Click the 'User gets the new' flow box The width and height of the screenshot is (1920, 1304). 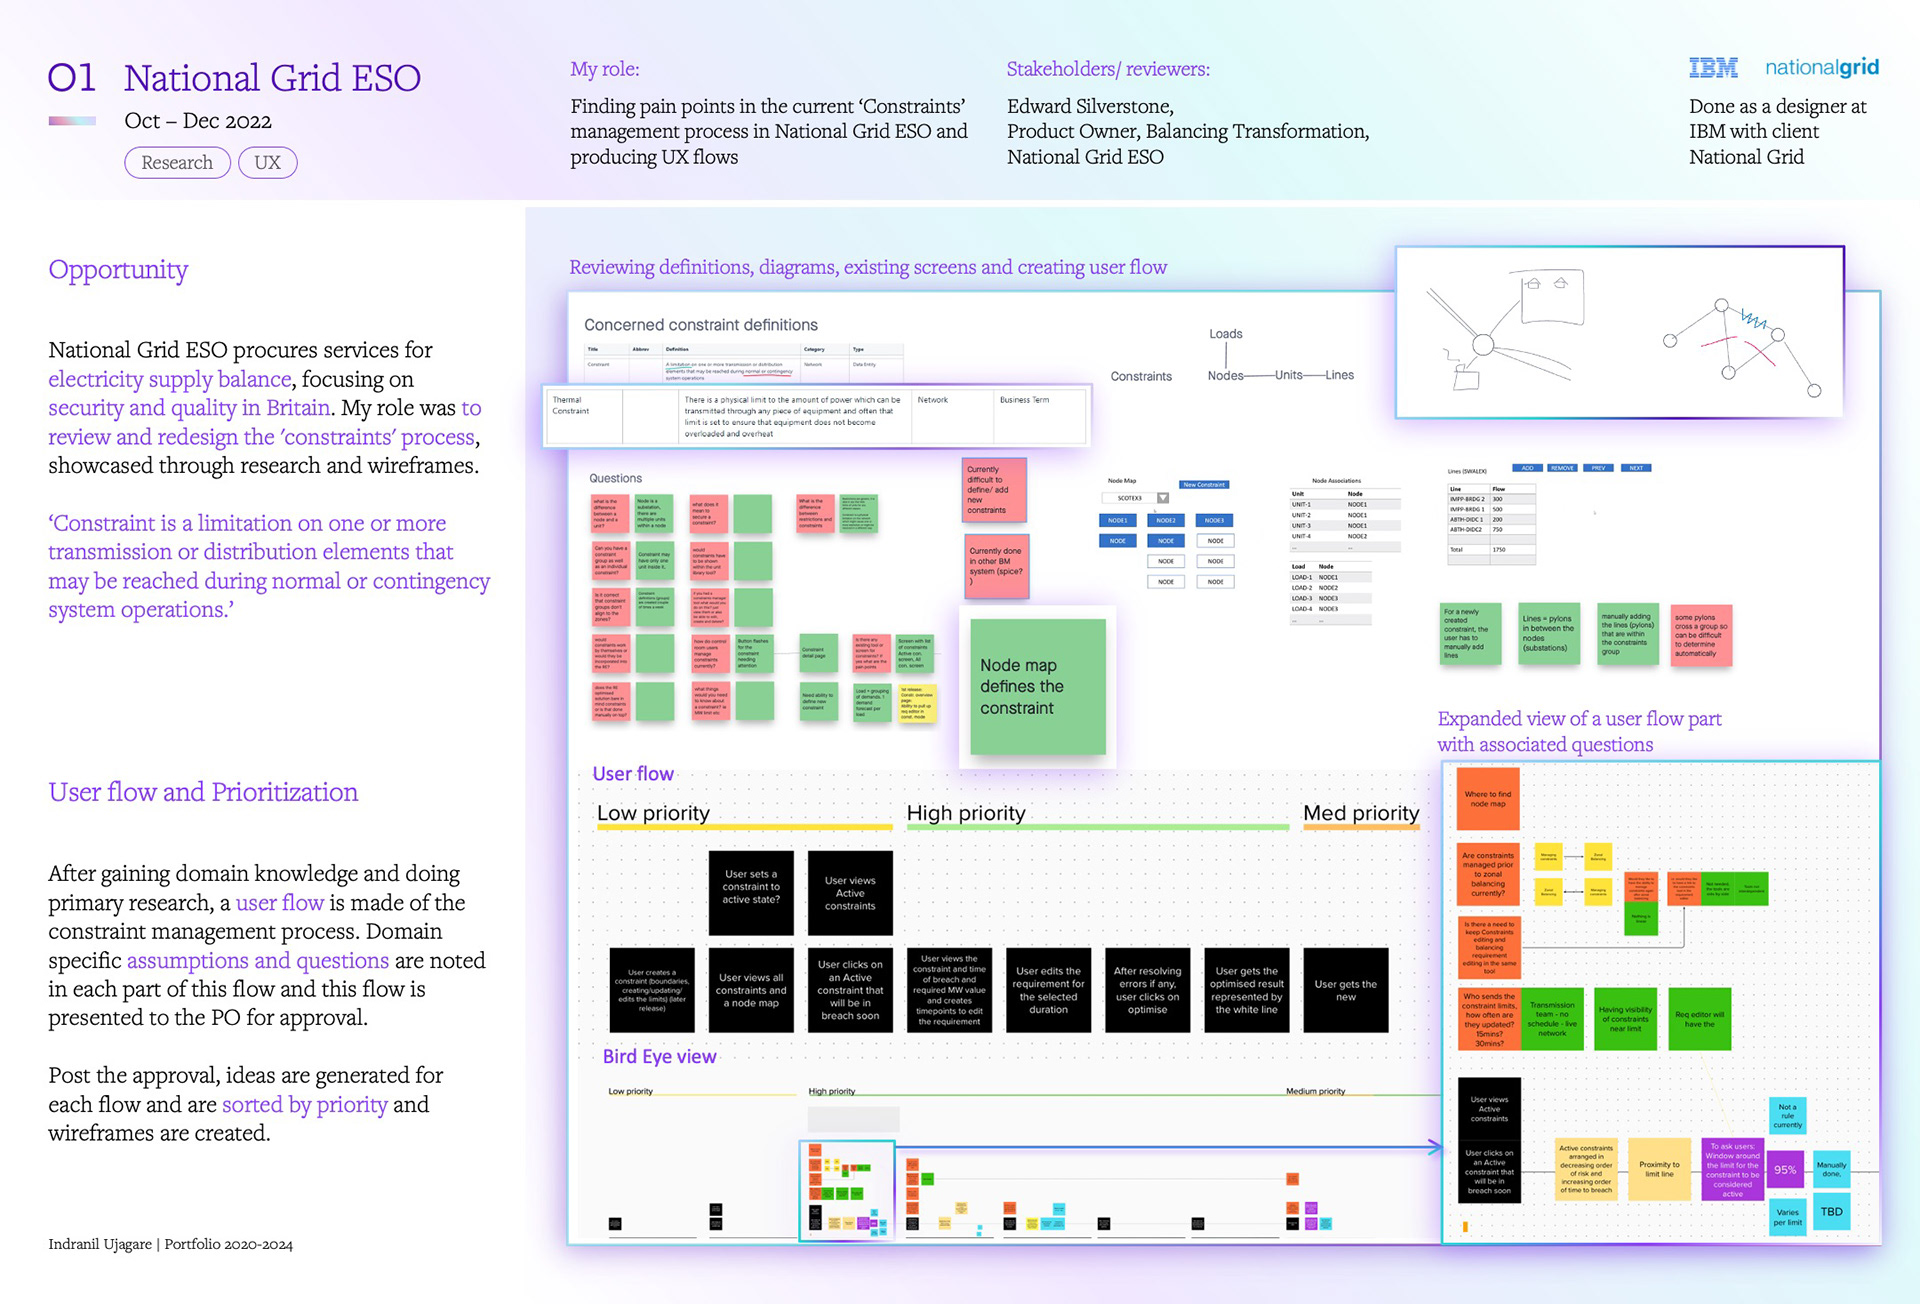coord(1346,990)
